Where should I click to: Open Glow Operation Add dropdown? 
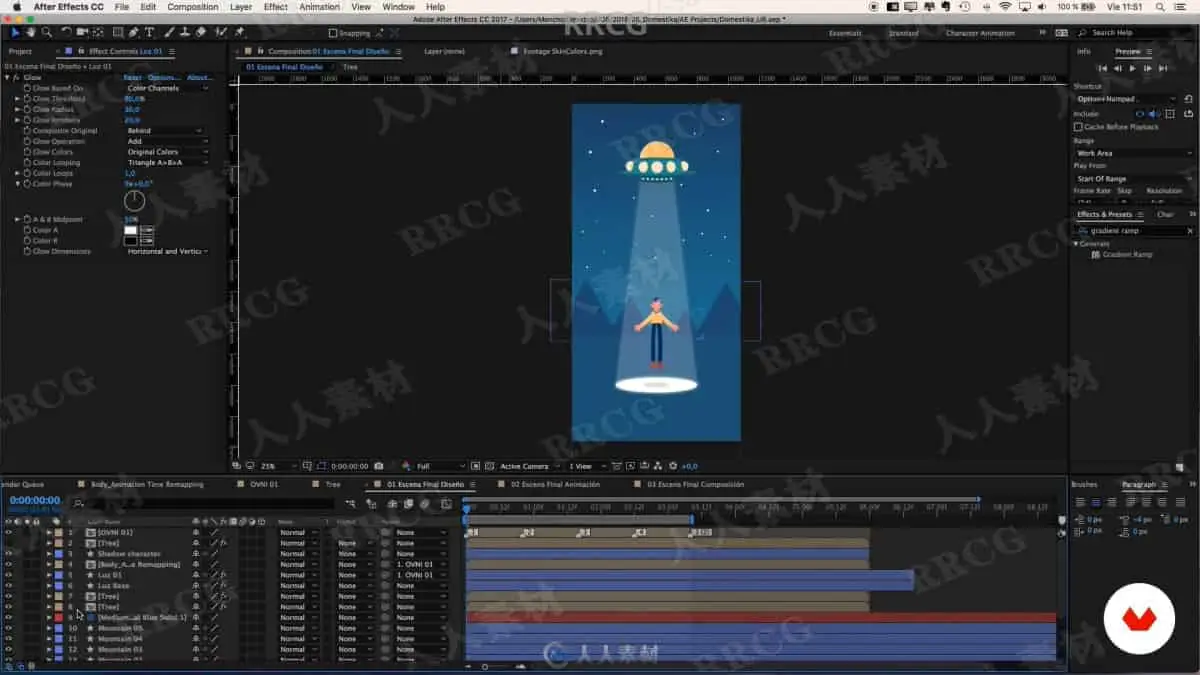[167, 142]
